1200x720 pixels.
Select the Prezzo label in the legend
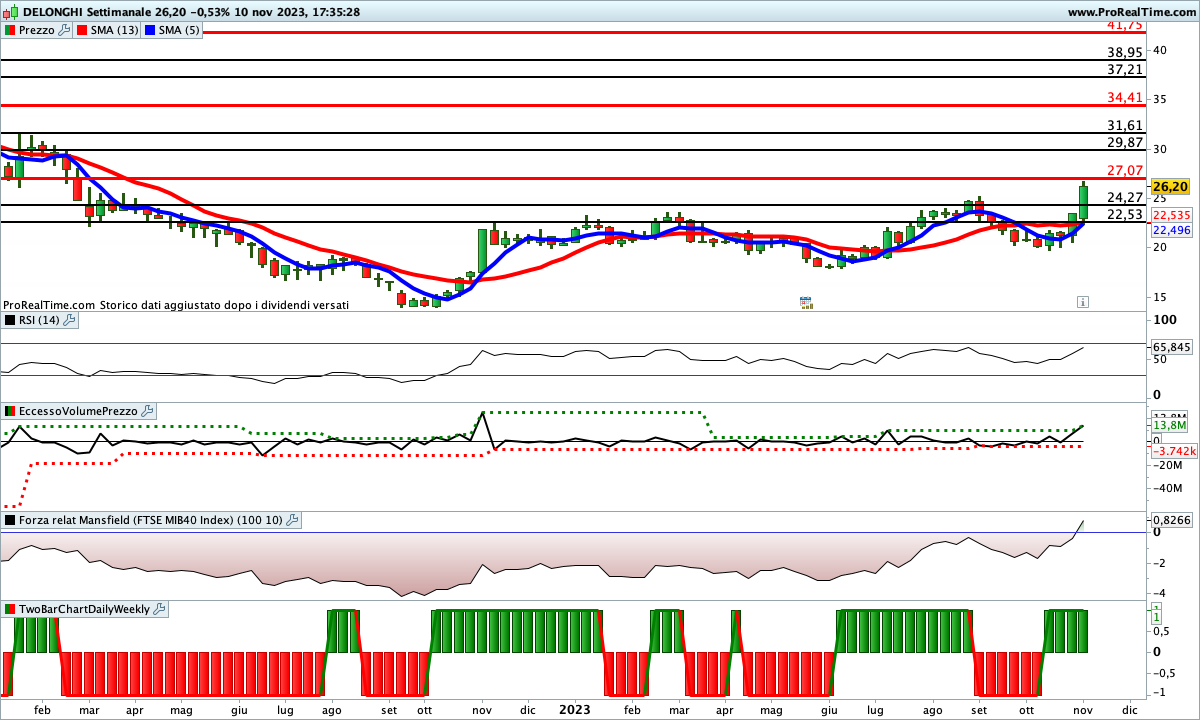(x=37, y=30)
